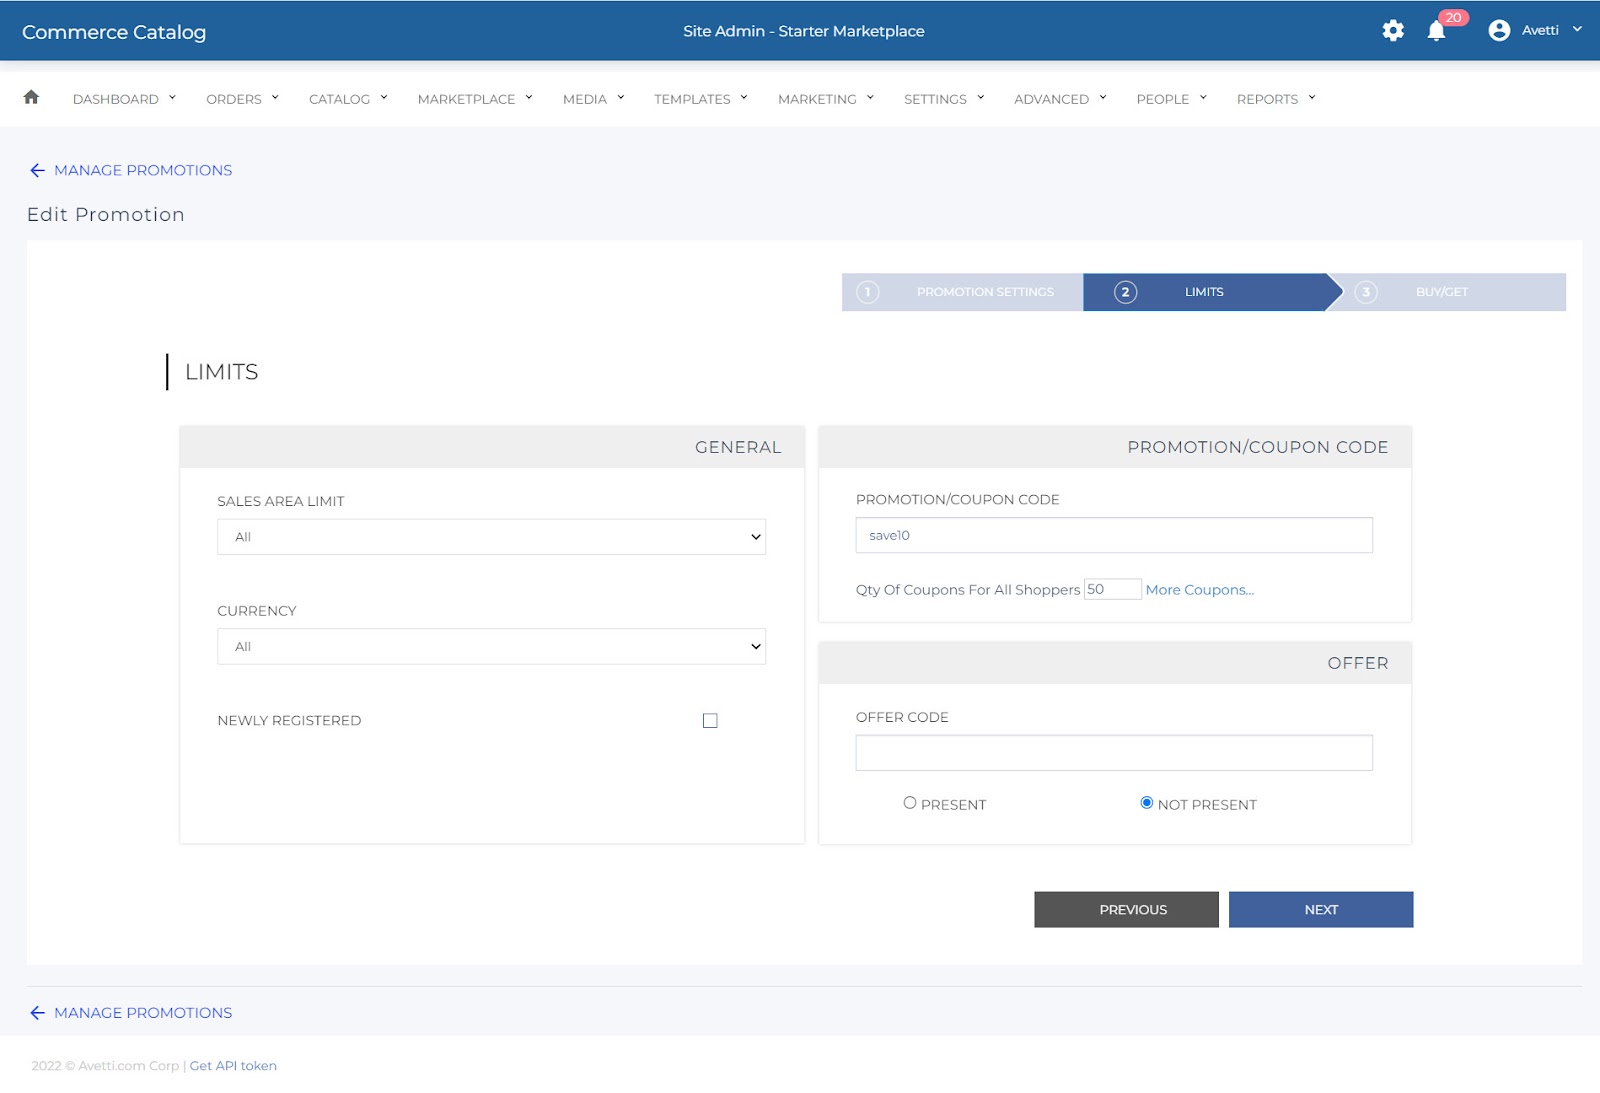
Task: Click the Promotion/Coupon Code input field
Action: click(x=1114, y=535)
